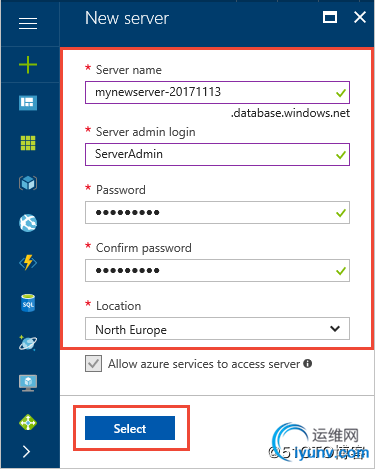The height and width of the screenshot is (469, 375).
Task: Open the Location dropdown showing North Europe
Action: coord(217,329)
